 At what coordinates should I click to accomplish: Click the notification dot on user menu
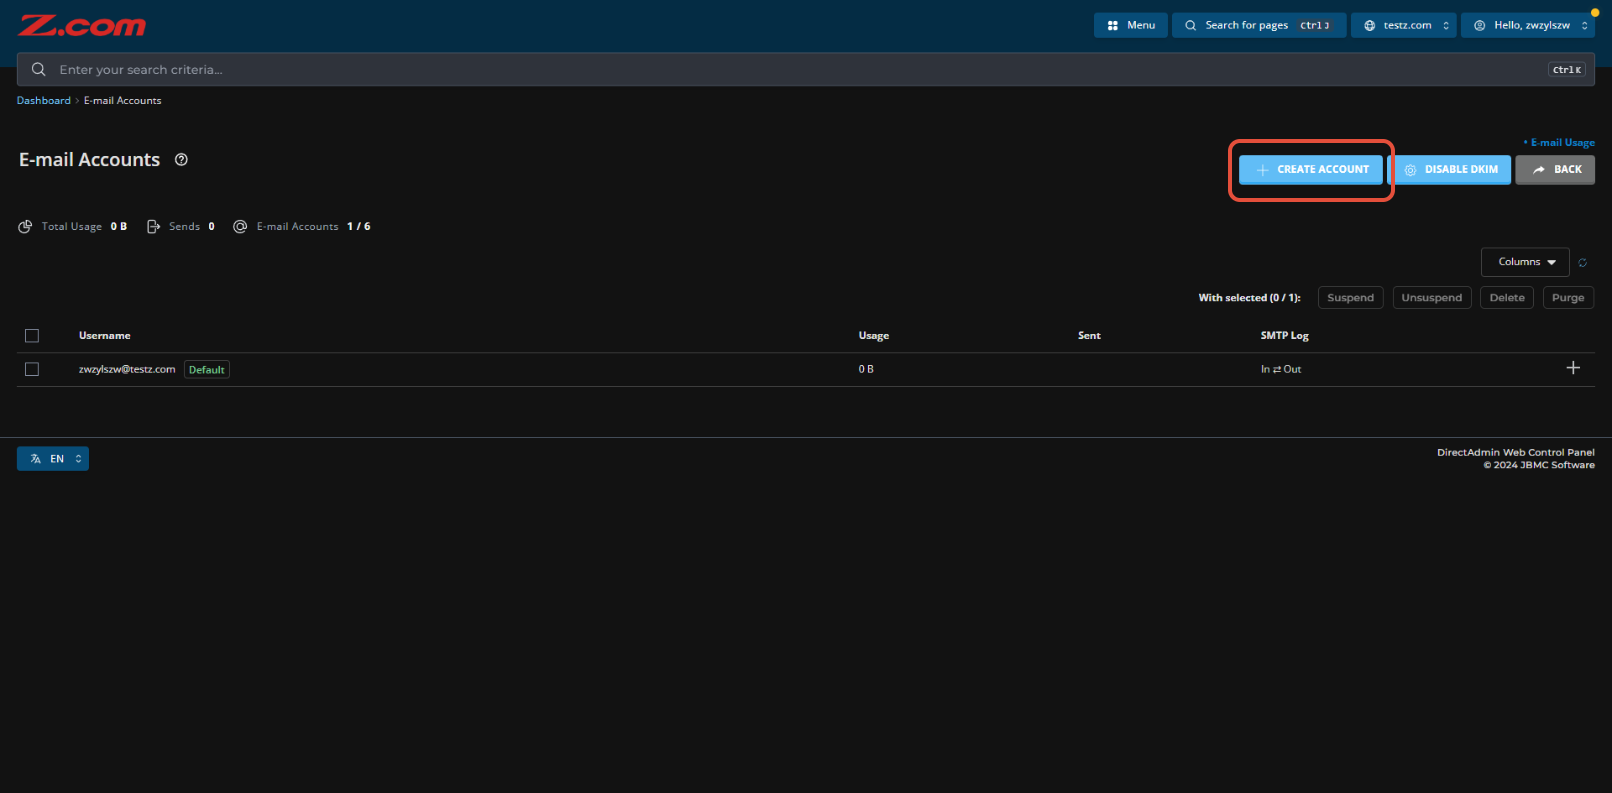[1595, 13]
